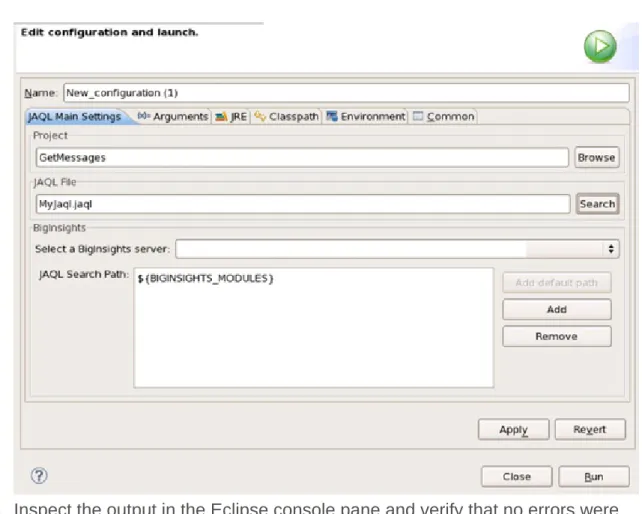Open the Arguments tab

click(173, 117)
